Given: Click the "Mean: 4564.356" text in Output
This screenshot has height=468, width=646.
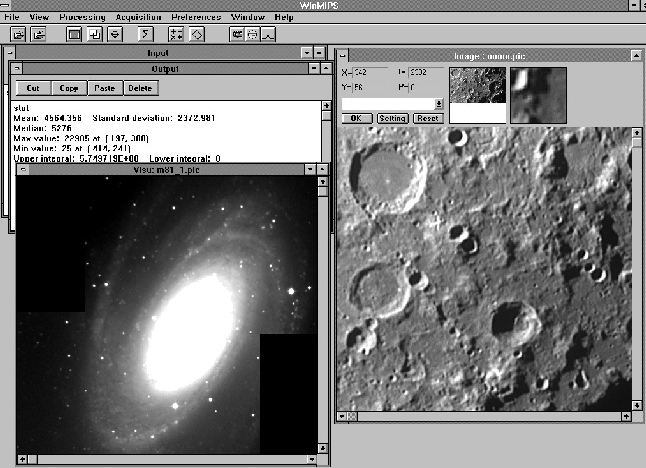Looking at the screenshot, I should (x=47, y=118).
